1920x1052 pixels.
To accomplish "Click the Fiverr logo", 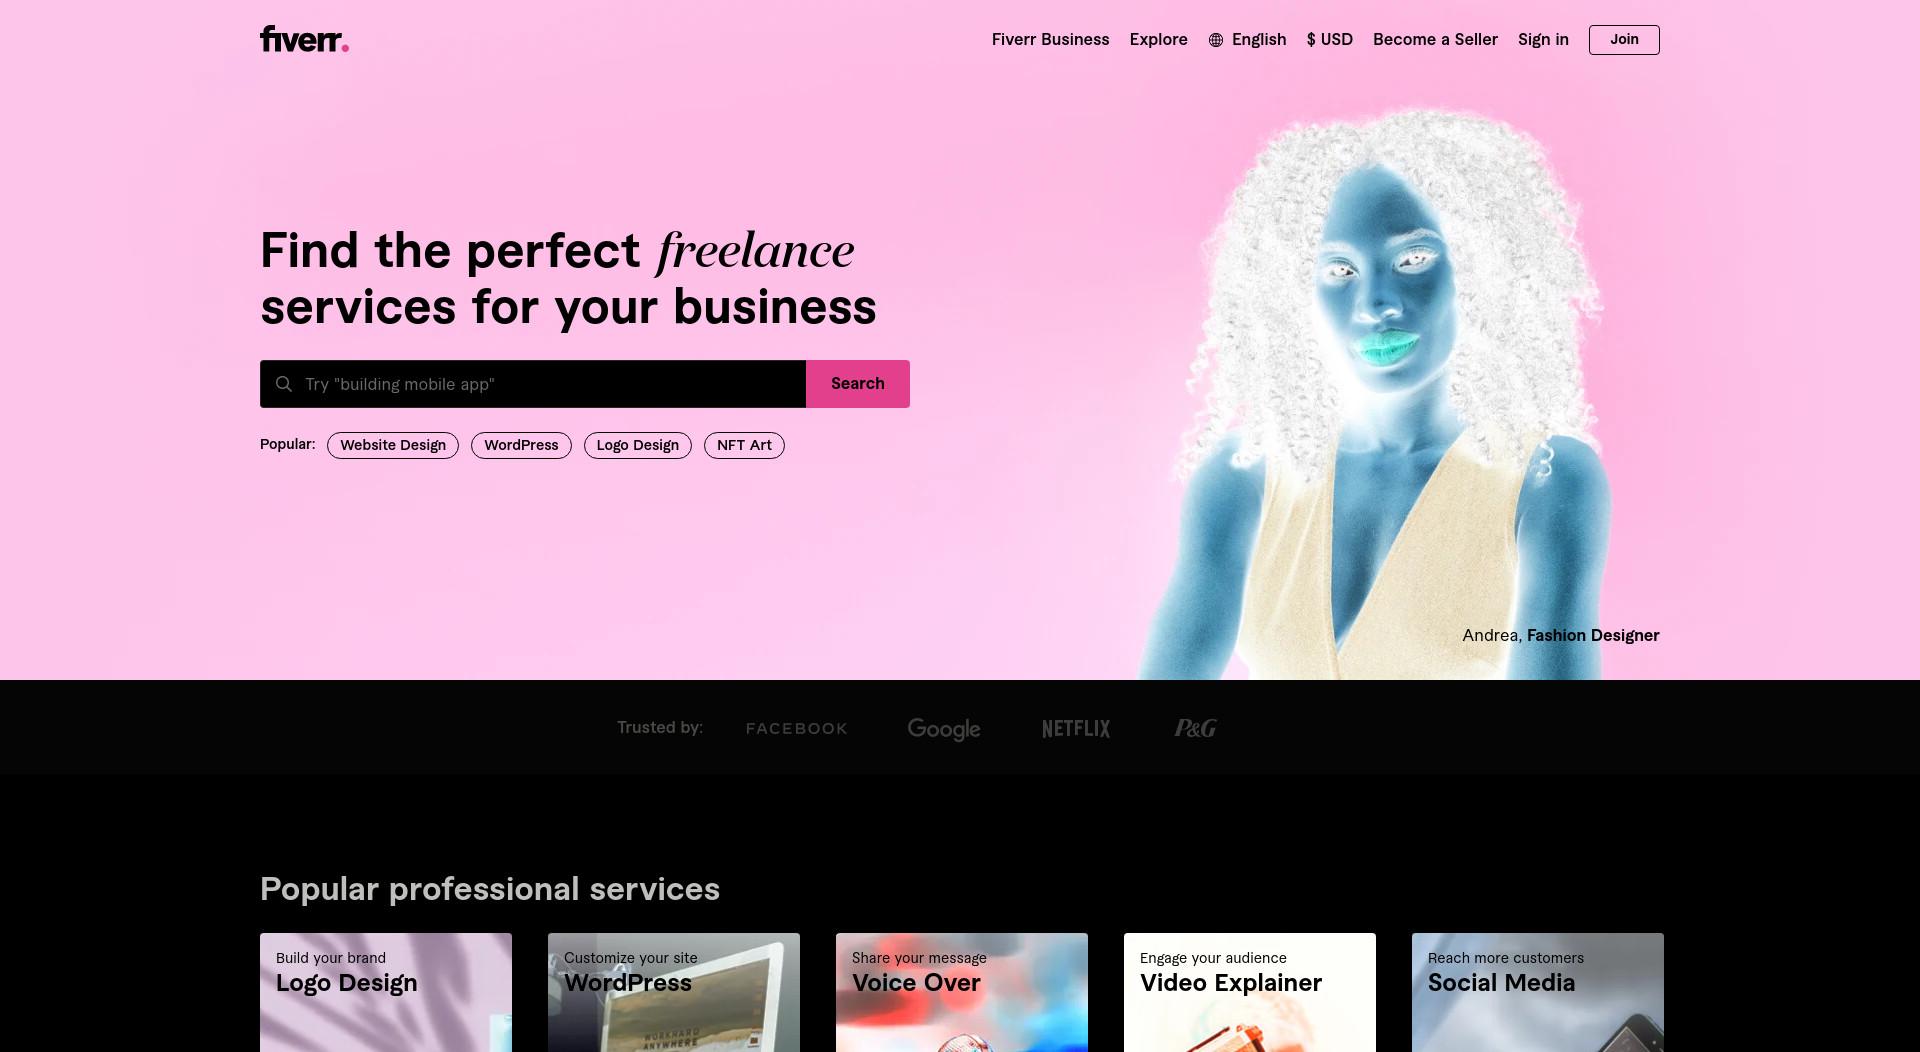I will [x=304, y=39].
